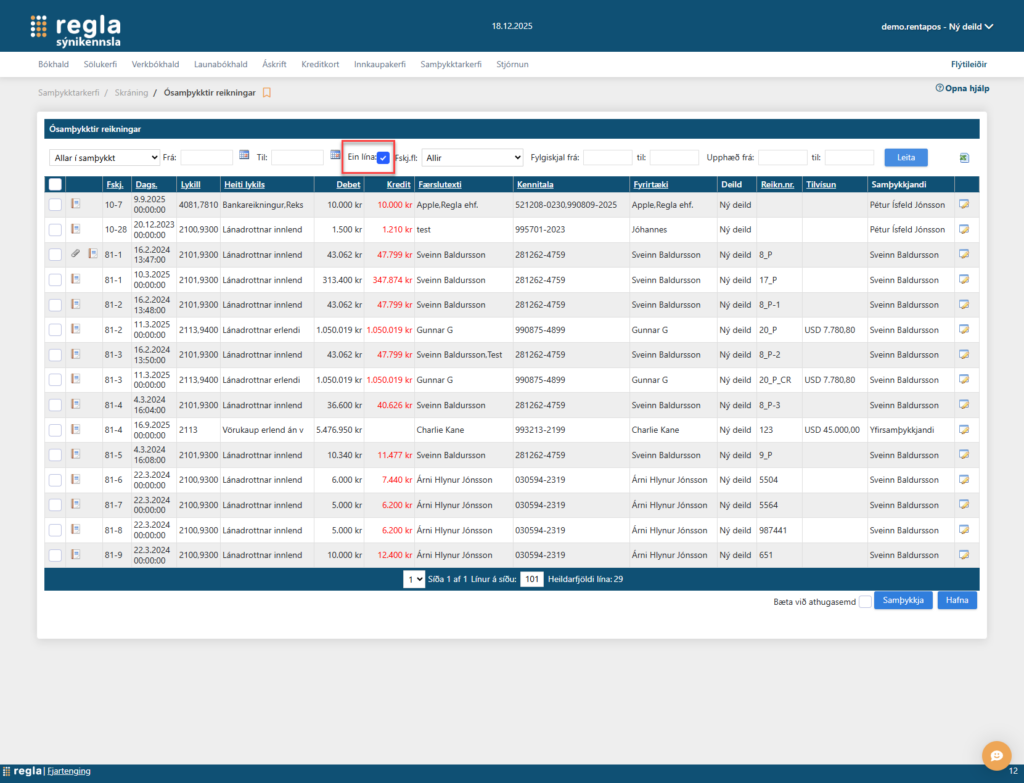The height and width of the screenshot is (783, 1024).
Task: Click the paperclip attachment icon in row 81-1
Action: tap(75, 255)
